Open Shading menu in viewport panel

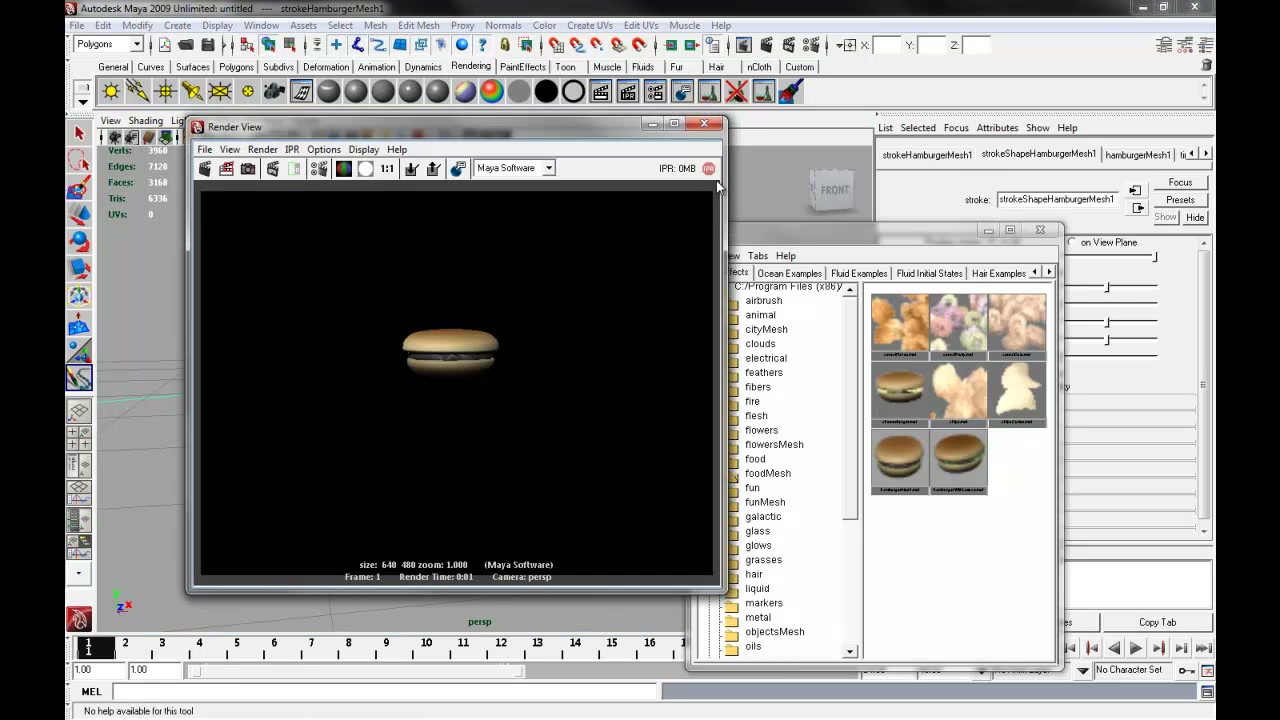point(145,121)
